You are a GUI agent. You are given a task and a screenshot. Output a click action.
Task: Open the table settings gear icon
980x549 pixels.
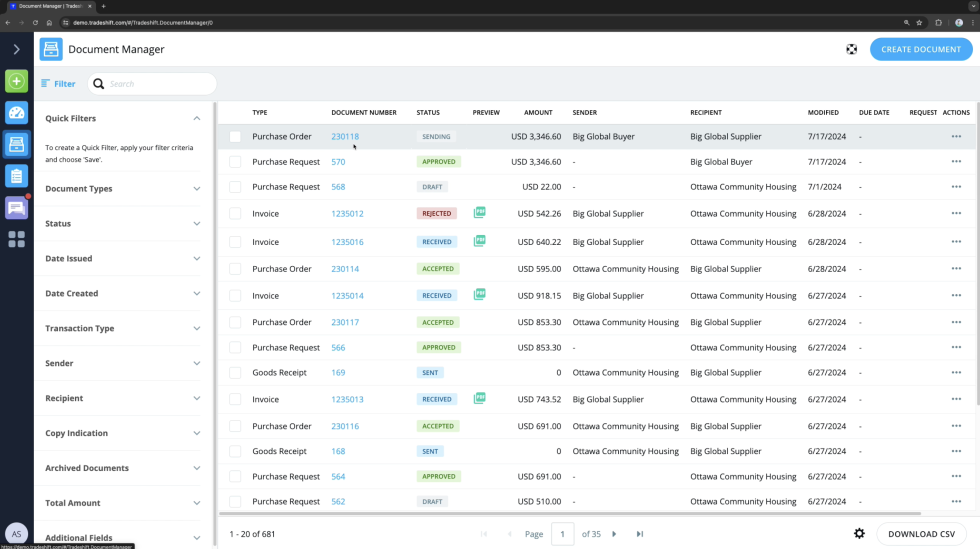(859, 534)
